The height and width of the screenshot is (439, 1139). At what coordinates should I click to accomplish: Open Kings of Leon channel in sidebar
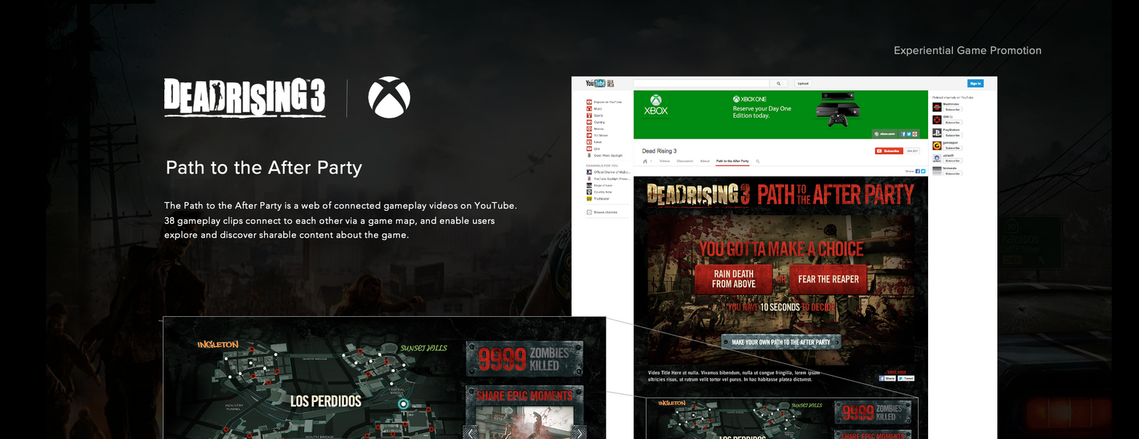point(599,185)
